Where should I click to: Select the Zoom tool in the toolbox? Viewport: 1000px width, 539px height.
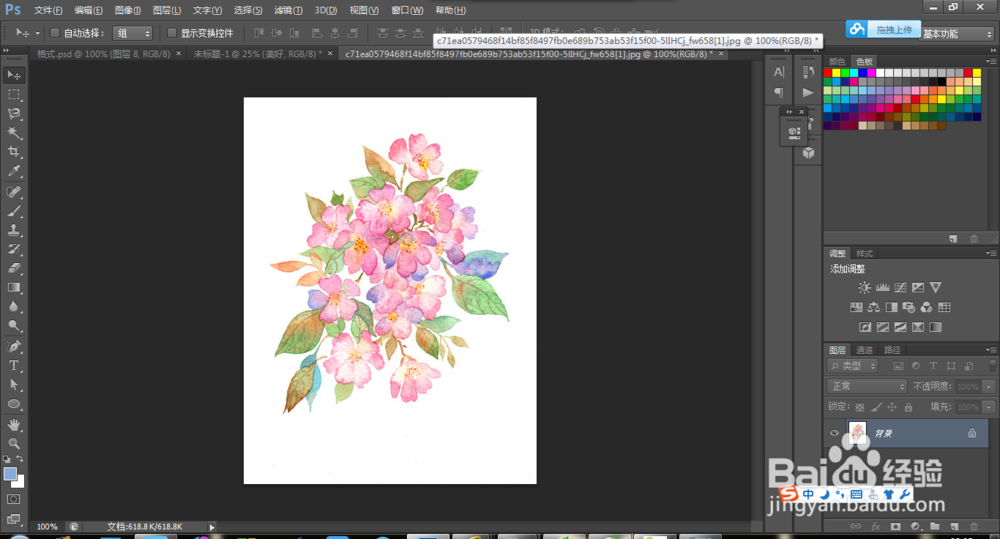point(13,443)
